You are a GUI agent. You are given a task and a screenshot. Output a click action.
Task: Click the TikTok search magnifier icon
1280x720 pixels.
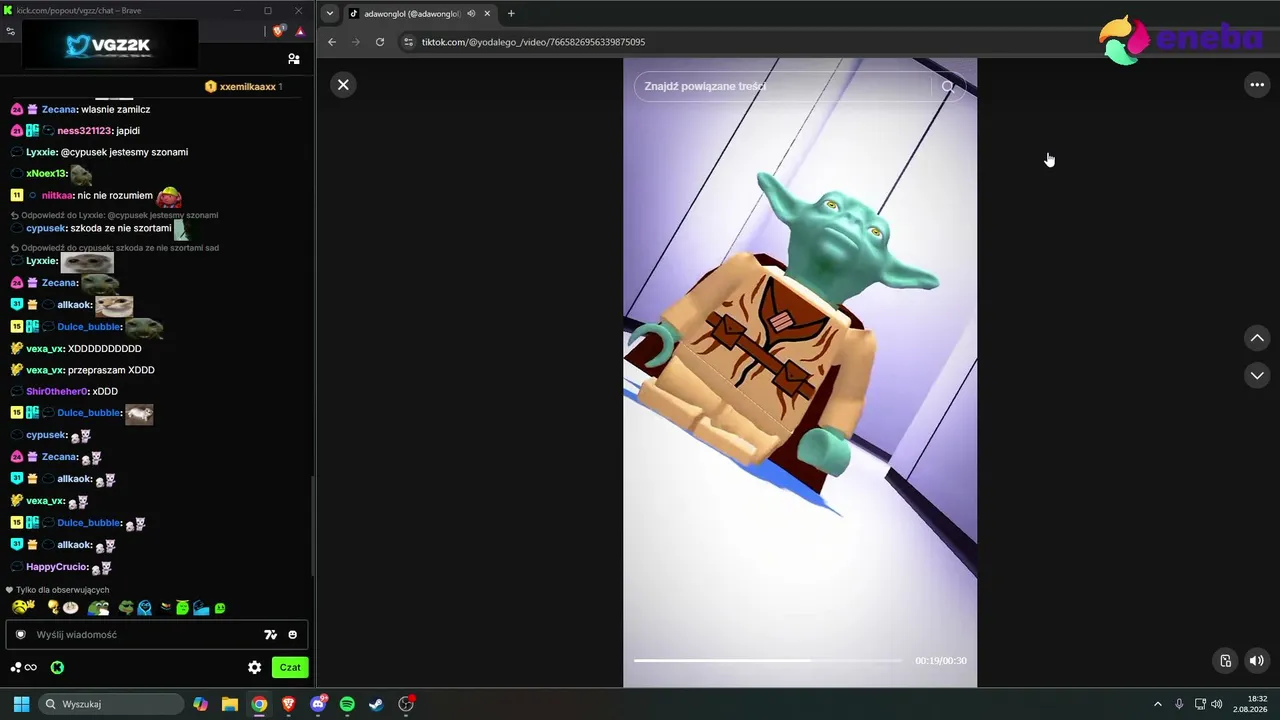pyautogui.click(x=948, y=87)
